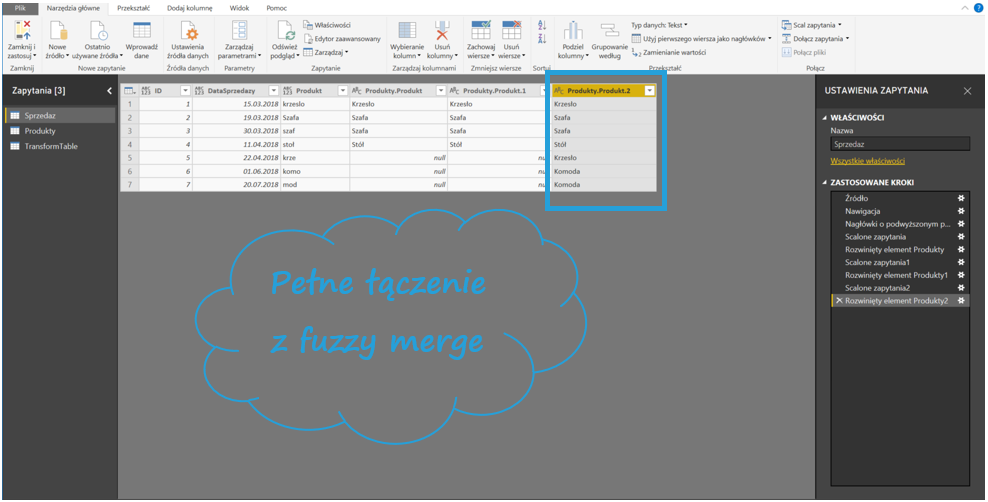The width and height of the screenshot is (988, 502).
Task: Open filter dropdown for Produkty.Produkt.2 column
Action: click(650, 90)
